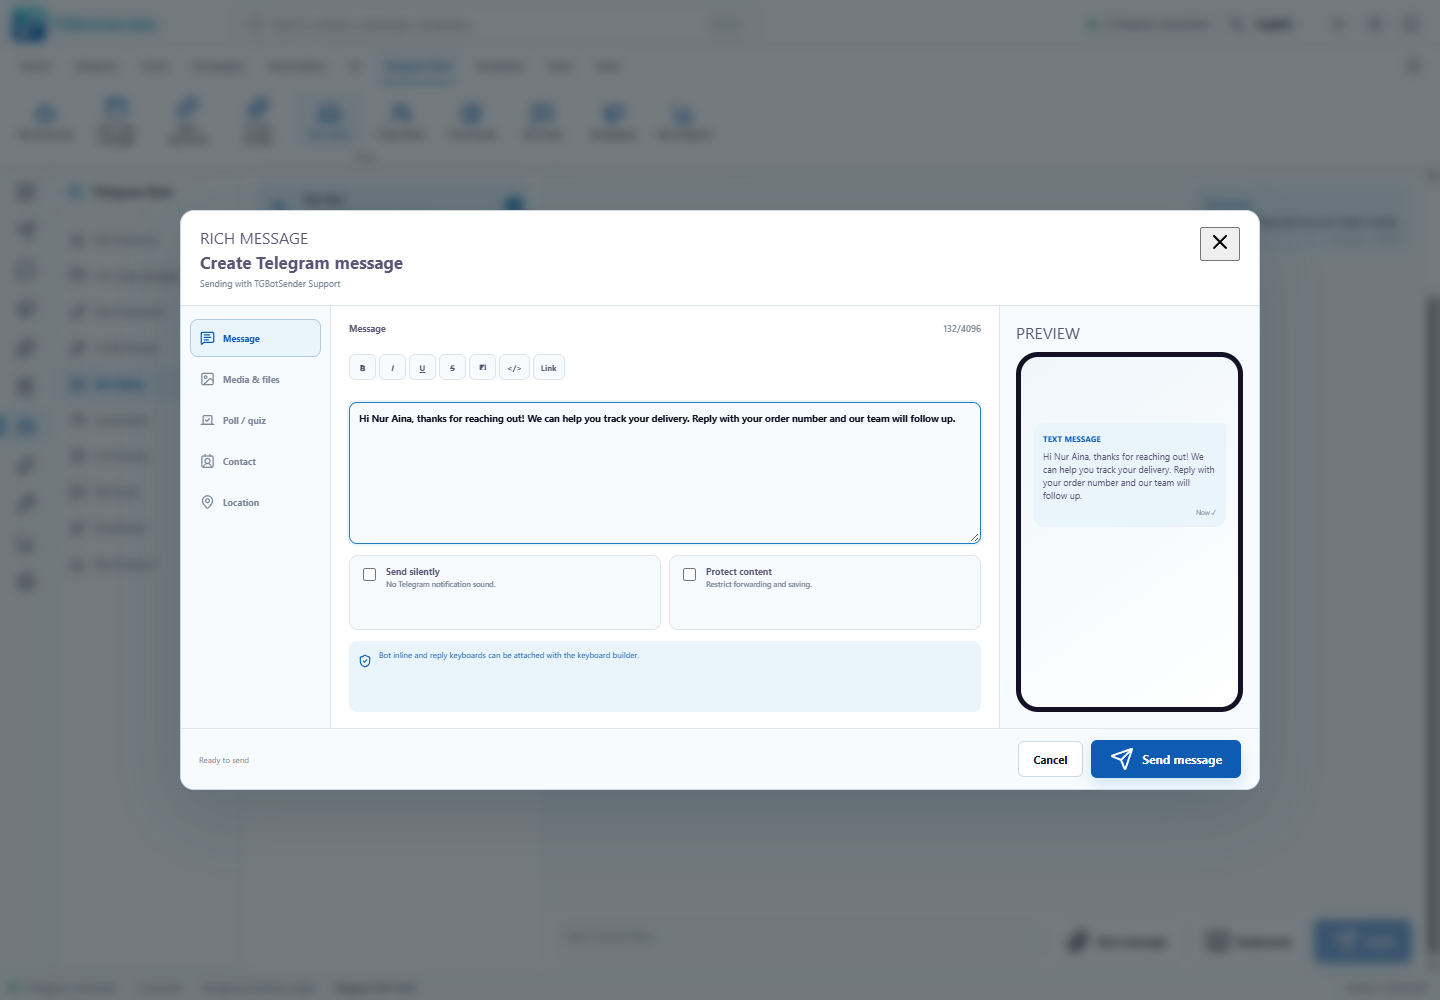This screenshot has height=1000, width=1440.
Task: Tick the Protect content checkbox
Action: pos(690,574)
